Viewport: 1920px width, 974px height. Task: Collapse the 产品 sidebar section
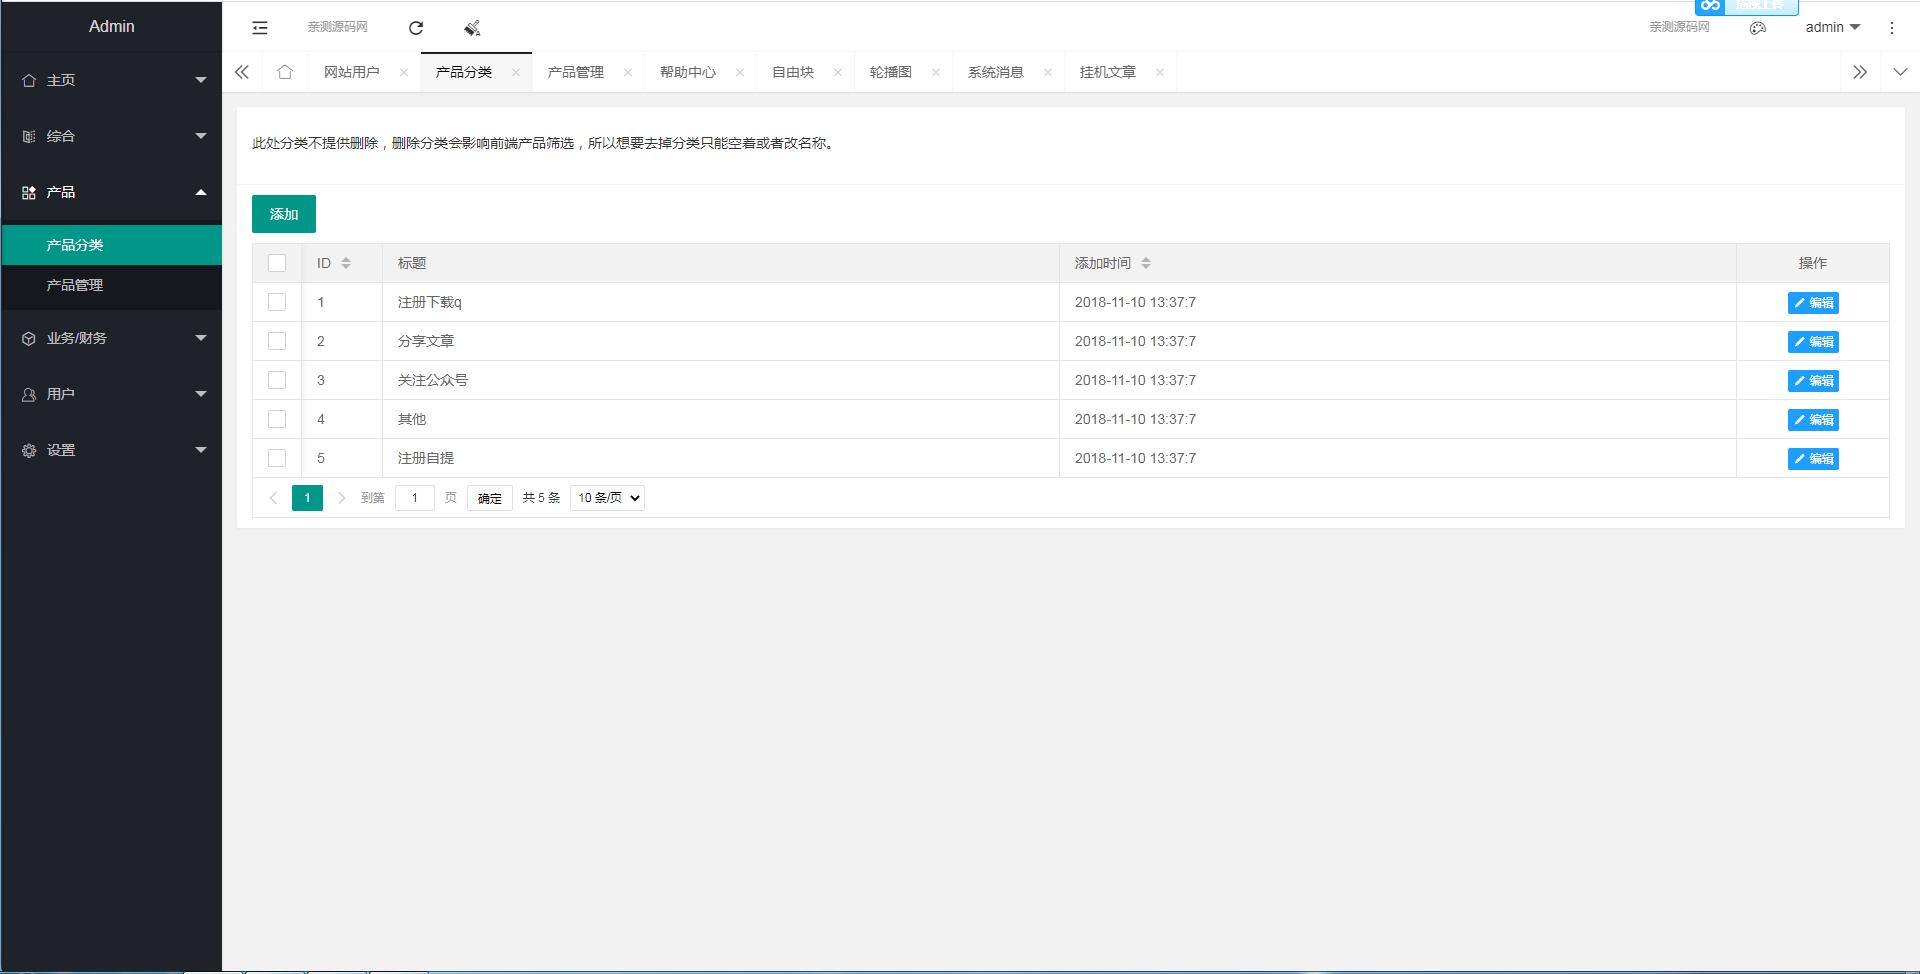(x=201, y=192)
